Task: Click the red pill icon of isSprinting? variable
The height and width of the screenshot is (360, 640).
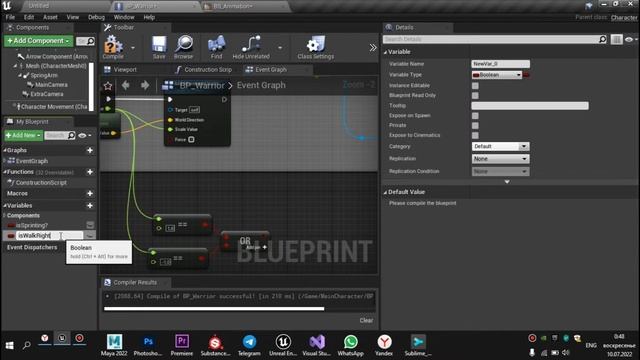Action: [11, 225]
